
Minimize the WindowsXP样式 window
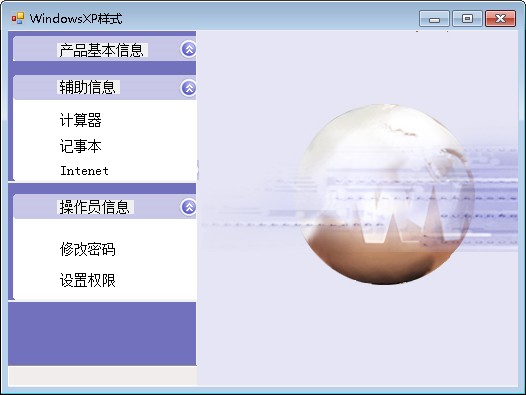coord(434,18)
